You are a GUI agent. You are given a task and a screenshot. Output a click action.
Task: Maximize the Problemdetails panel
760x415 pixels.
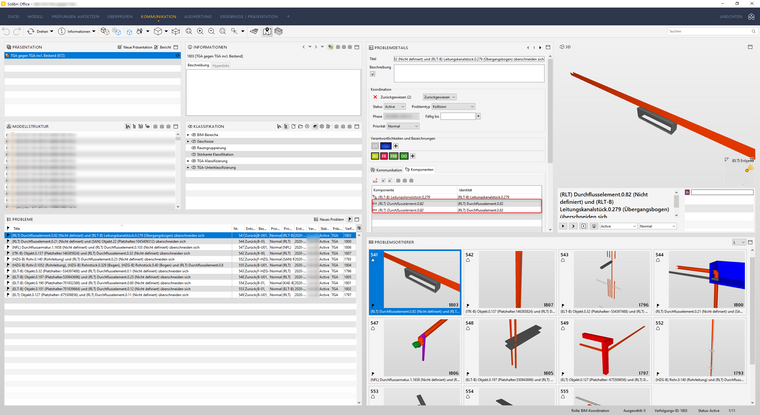pyautogui.click(x=548, y=48)
